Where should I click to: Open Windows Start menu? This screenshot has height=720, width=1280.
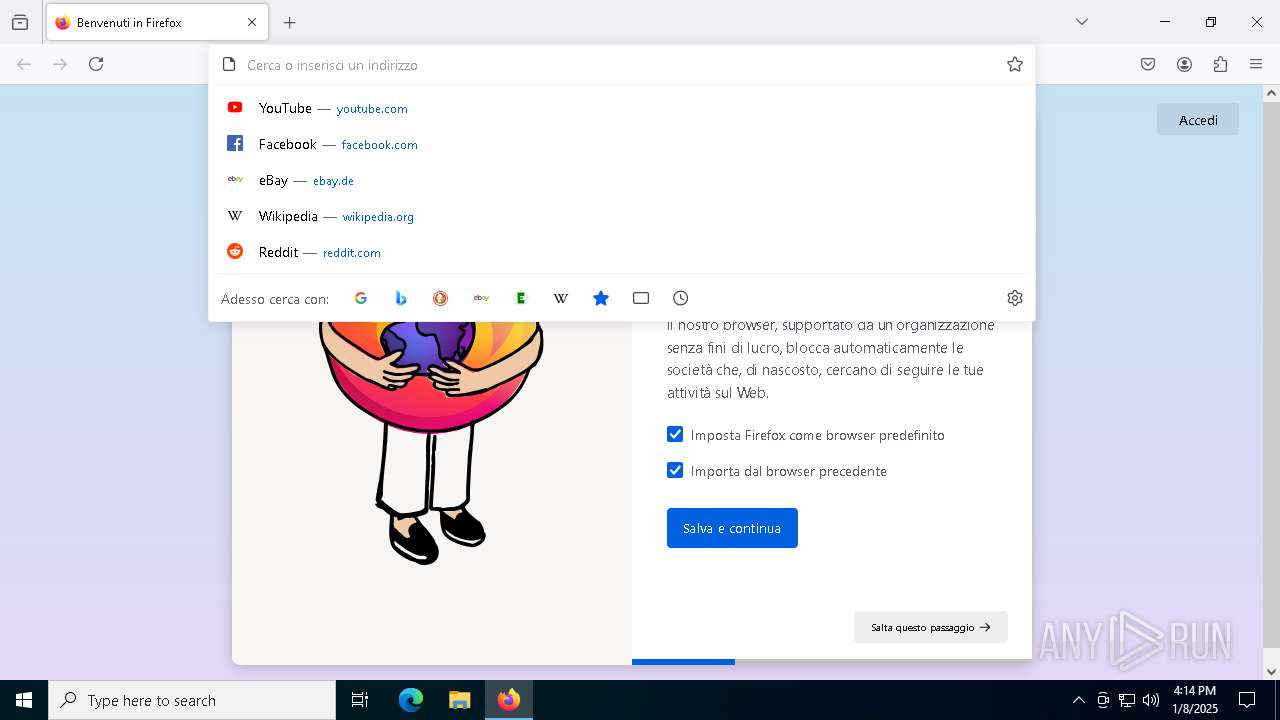[x=24, y=700]
